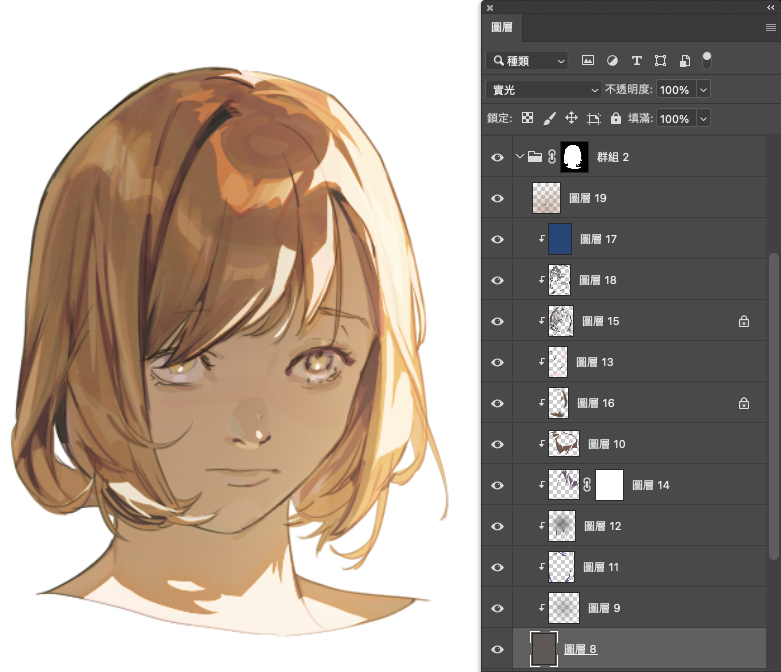
Task: Open the 實光 blend mode dropdown
Action: pos(543,90)
